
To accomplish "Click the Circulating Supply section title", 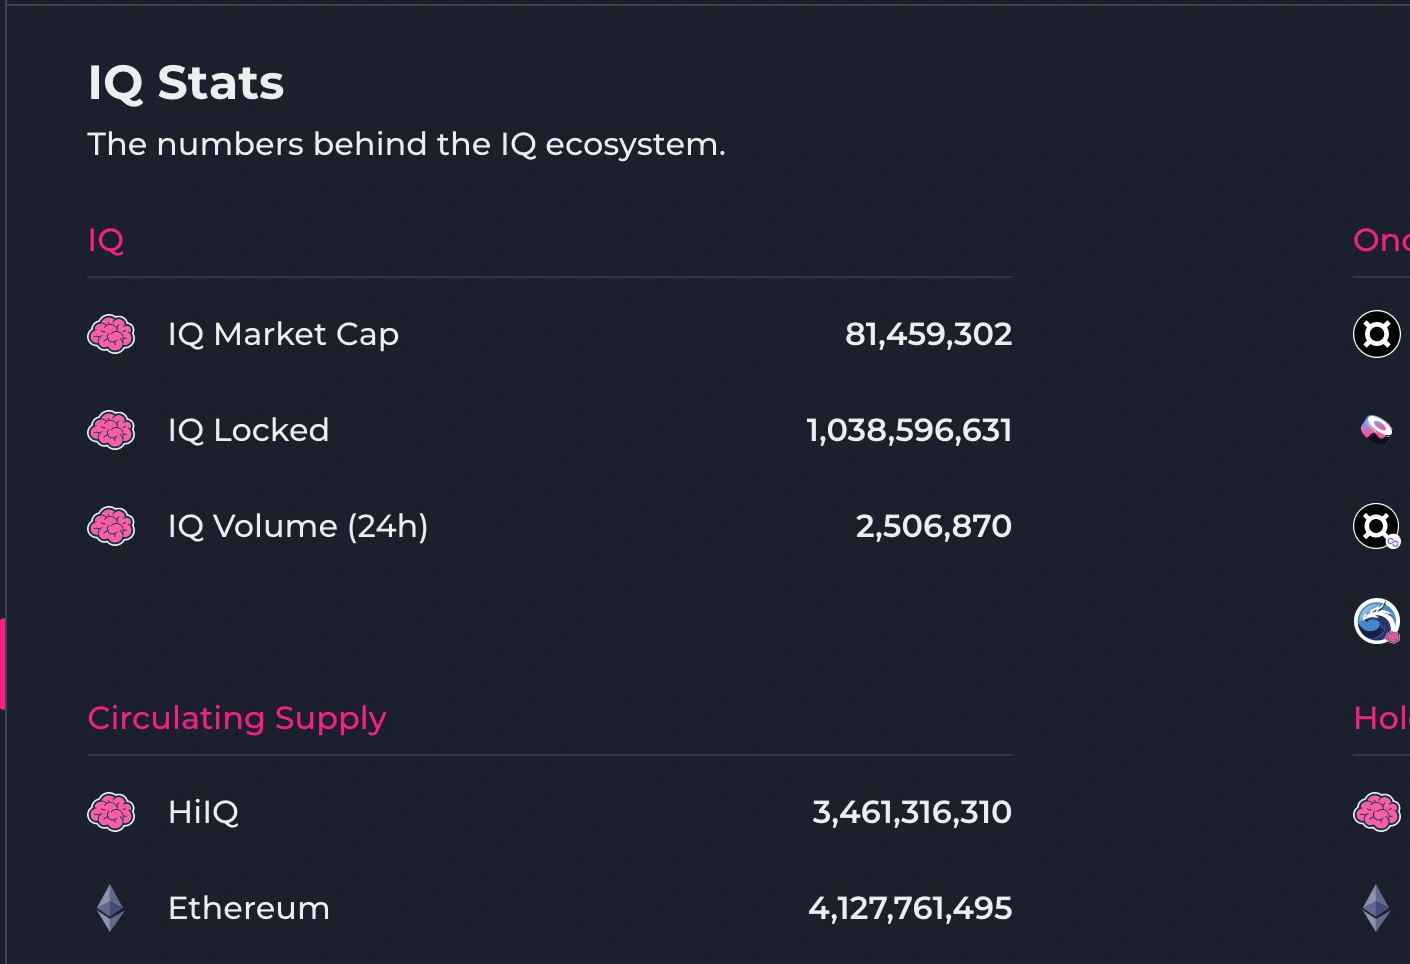I will point(237,719).
